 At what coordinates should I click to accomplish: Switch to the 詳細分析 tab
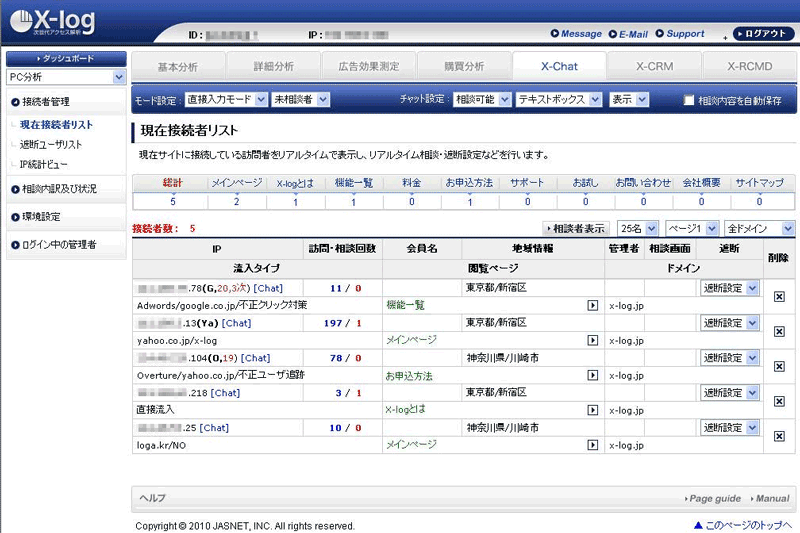coord(273,67)
